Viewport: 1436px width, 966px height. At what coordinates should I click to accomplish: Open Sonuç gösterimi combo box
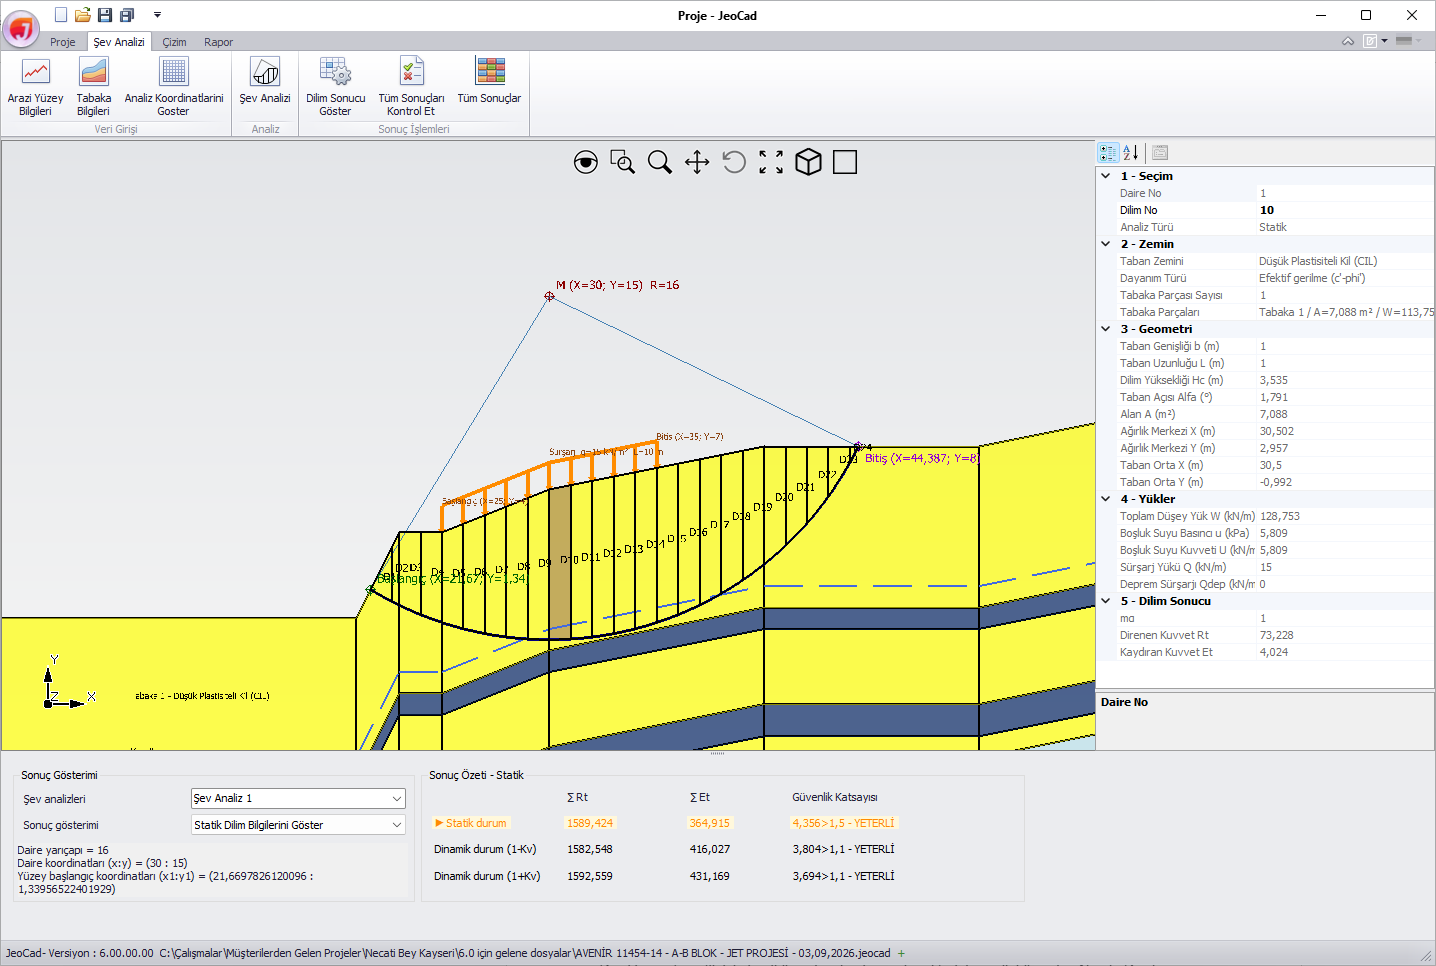pyautogui.click(x=298, y=825)
